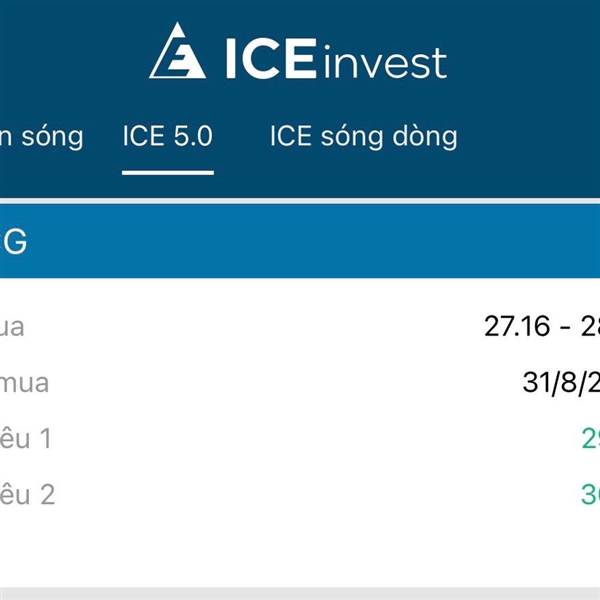
Task: Click the light divider strip below tabs
Action: (300, 201)
